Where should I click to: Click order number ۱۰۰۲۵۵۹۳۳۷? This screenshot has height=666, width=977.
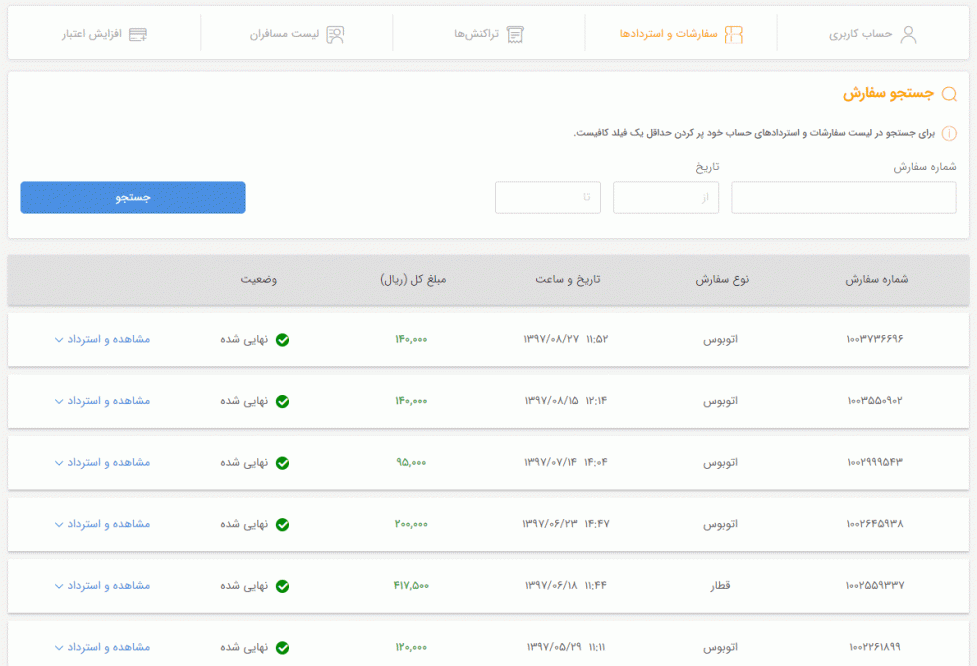coord(875,586)
